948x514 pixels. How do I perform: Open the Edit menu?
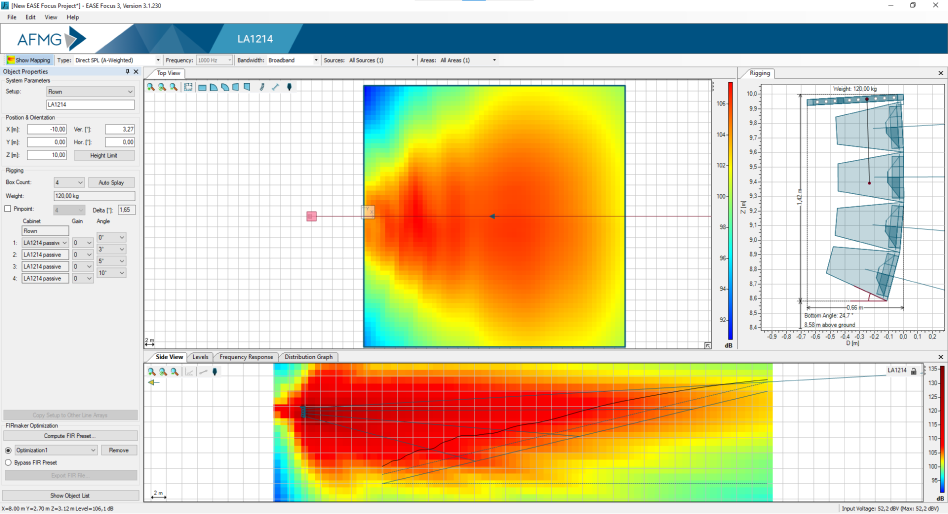pyautogui.click(x=30, y=17)
